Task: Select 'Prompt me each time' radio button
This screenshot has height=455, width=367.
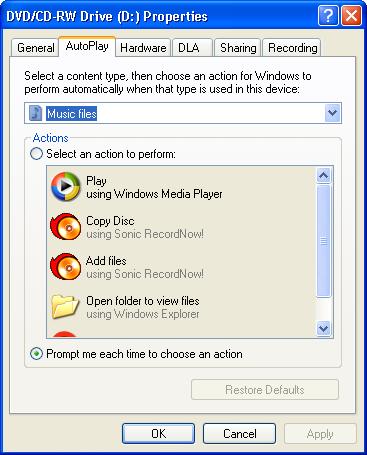Action: click(36, 354)
